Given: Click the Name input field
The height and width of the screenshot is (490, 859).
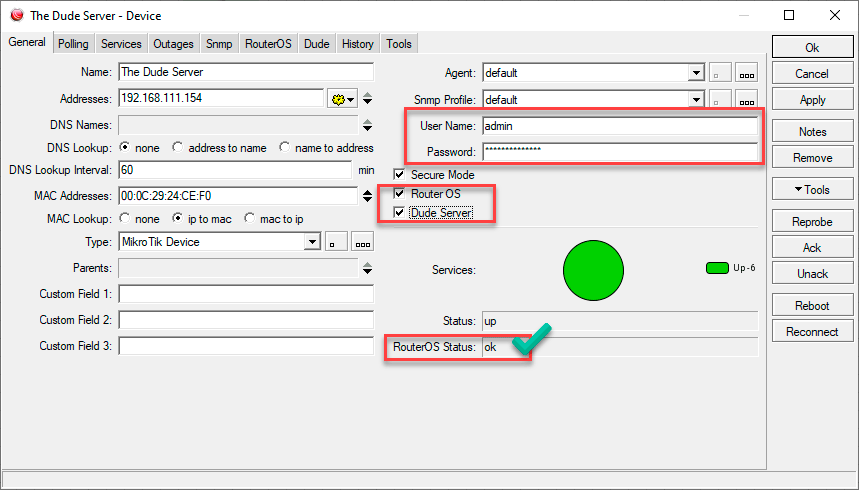Looking at the screenshot, I should (246, 72).
